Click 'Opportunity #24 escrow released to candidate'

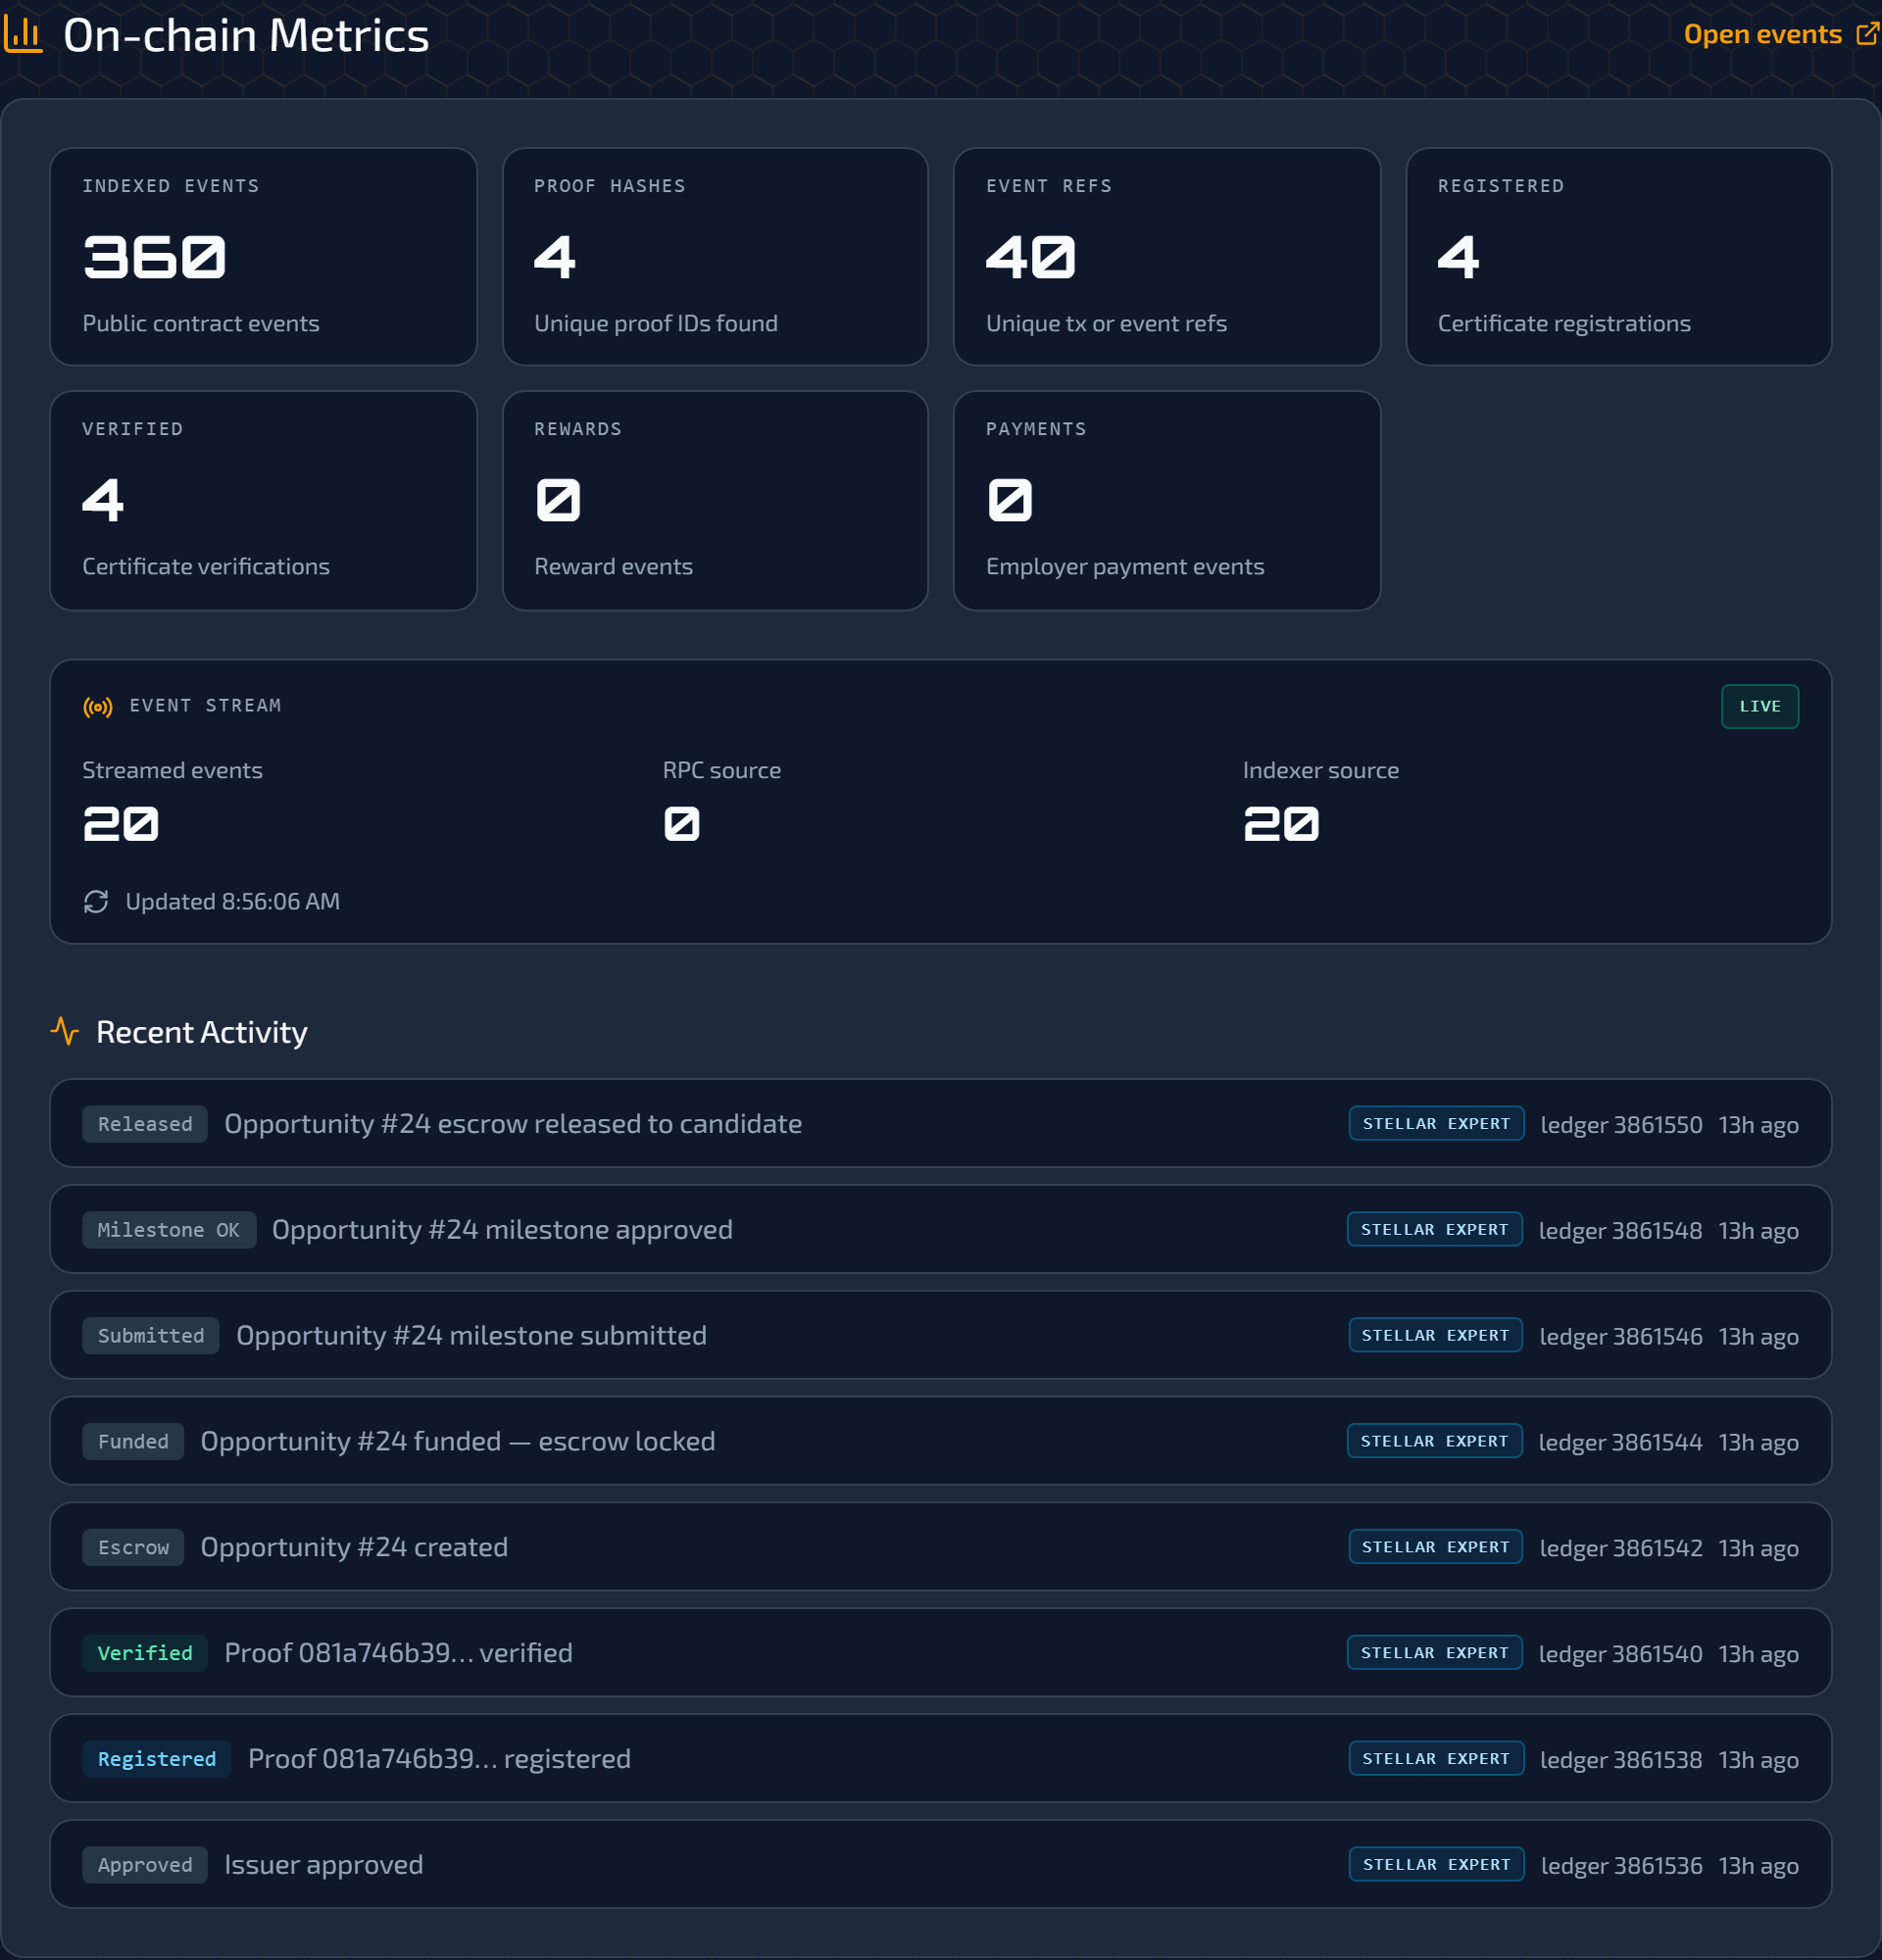coord(513,1124)
